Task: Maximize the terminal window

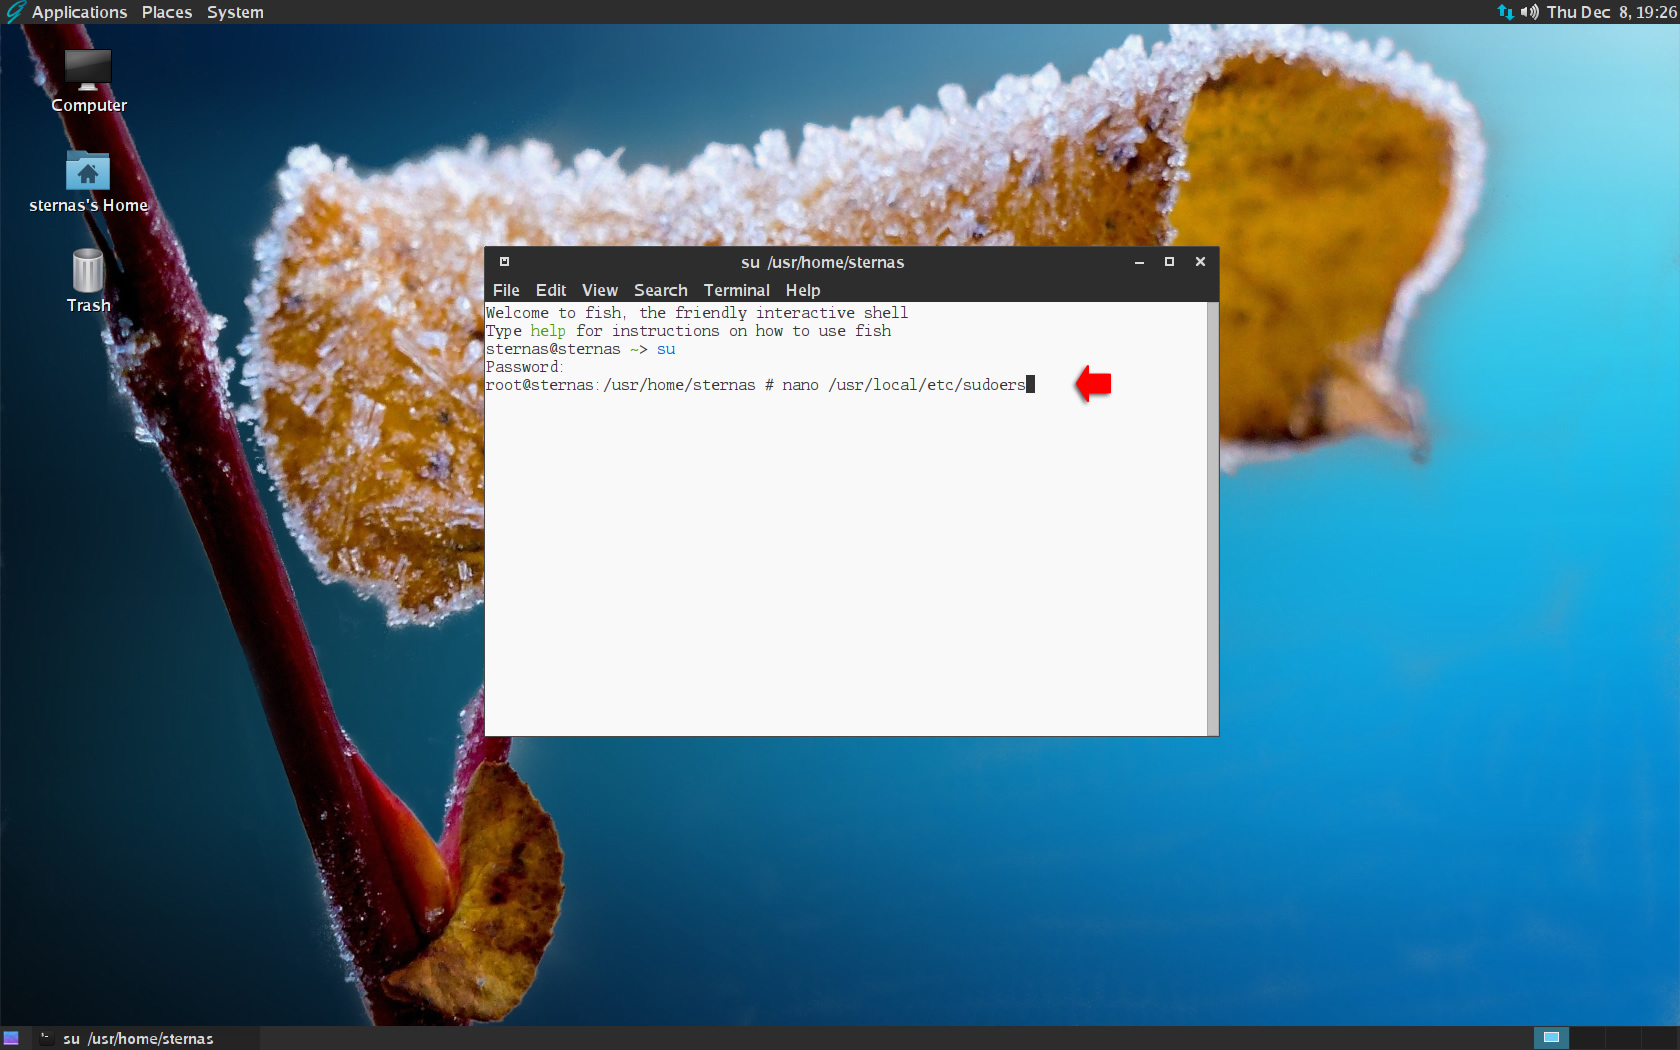Action: point(1169,262)
